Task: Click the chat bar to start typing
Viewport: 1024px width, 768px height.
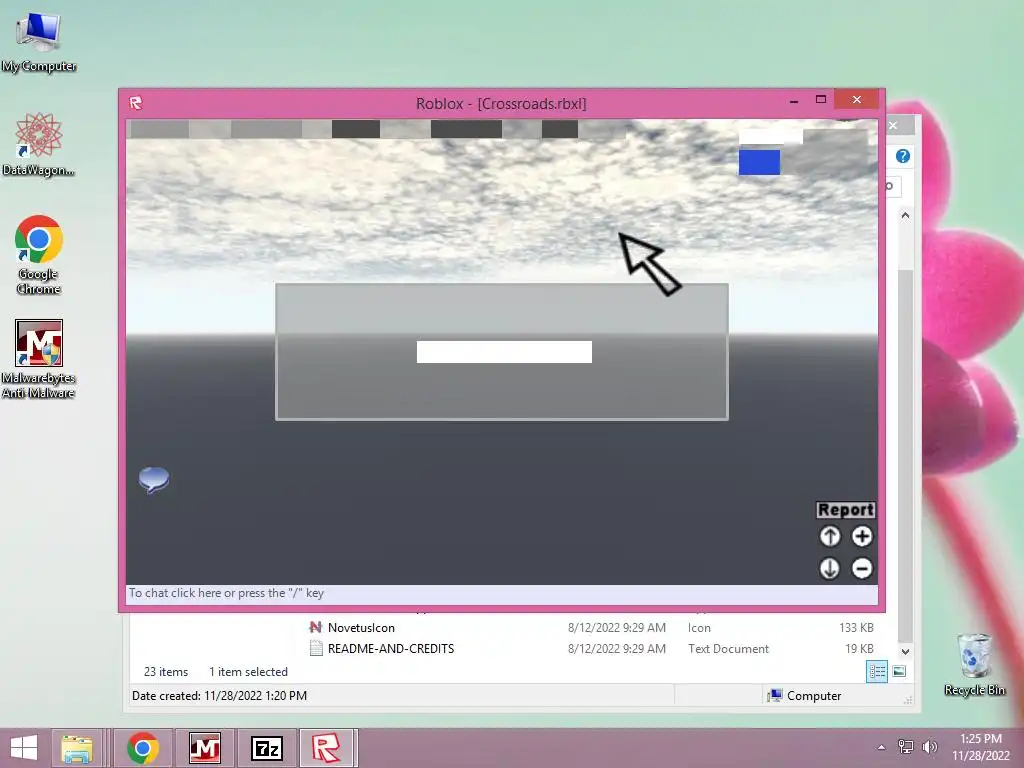Action: coord(502,593)
